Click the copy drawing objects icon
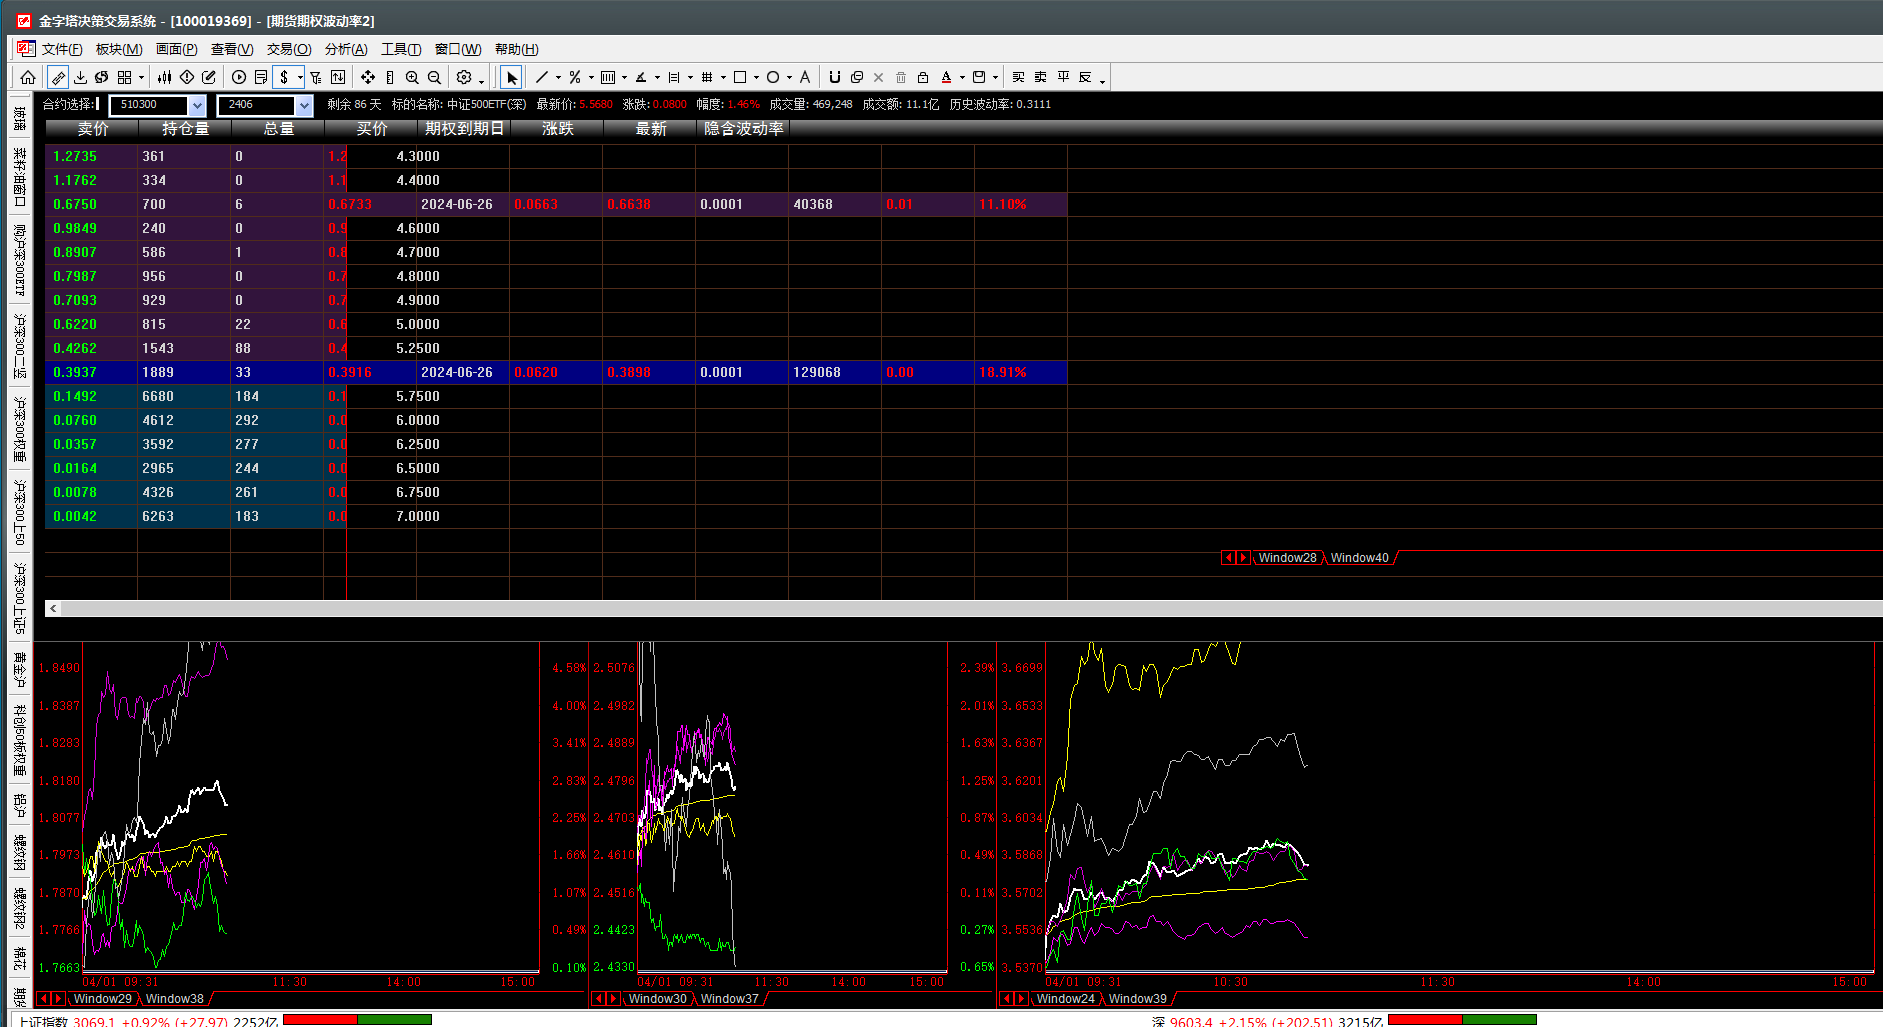 click(857, 77)
